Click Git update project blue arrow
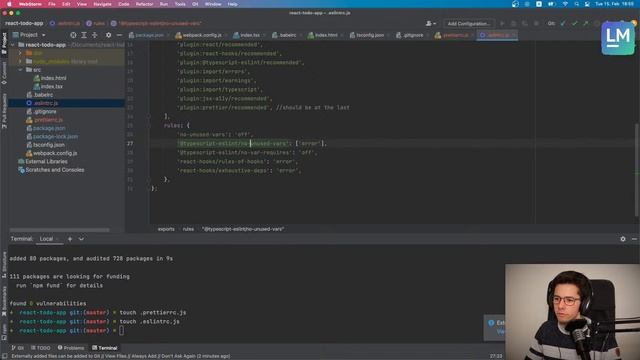640x360 pixels. (x=563, y=24)
